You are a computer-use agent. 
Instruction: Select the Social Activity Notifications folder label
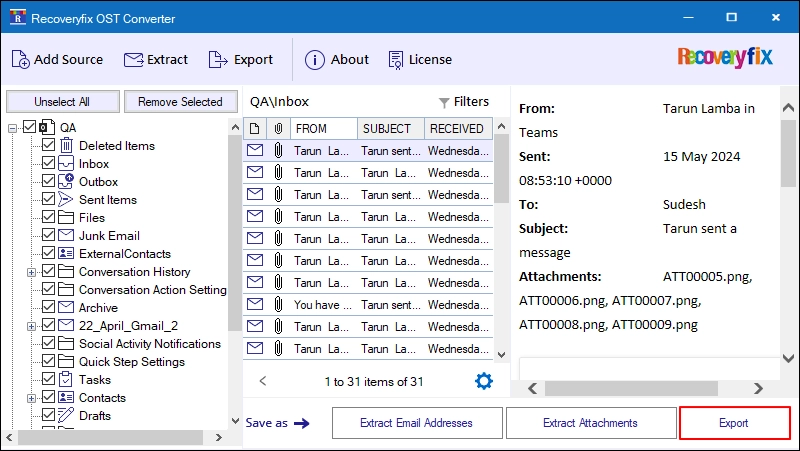(149, 343)
